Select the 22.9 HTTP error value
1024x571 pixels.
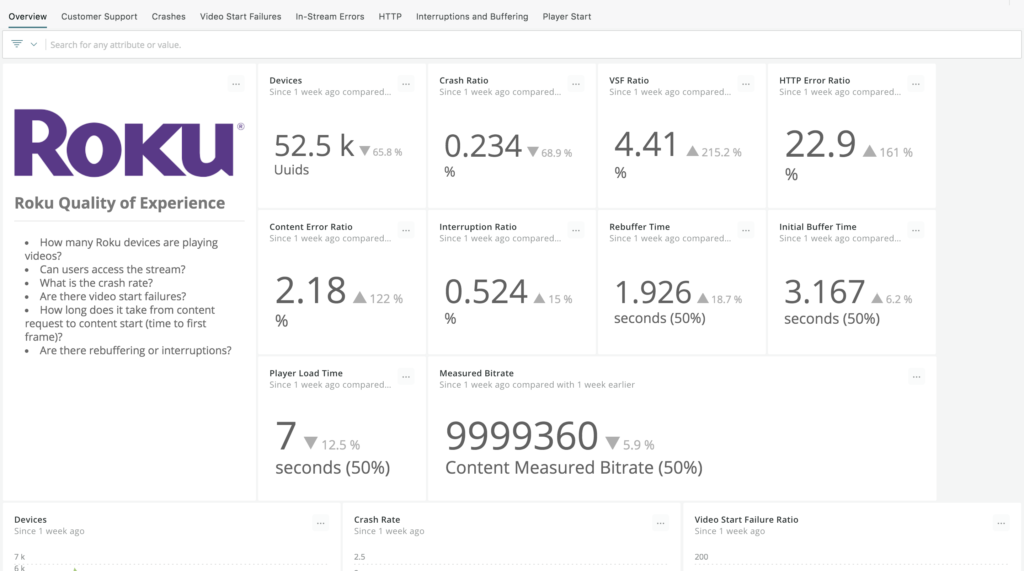point(820,144)
